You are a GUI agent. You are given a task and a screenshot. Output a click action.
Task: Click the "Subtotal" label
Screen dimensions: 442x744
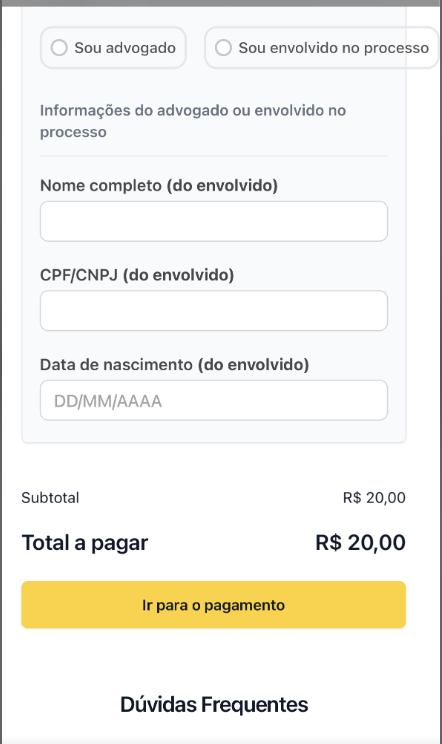(50, 498)
